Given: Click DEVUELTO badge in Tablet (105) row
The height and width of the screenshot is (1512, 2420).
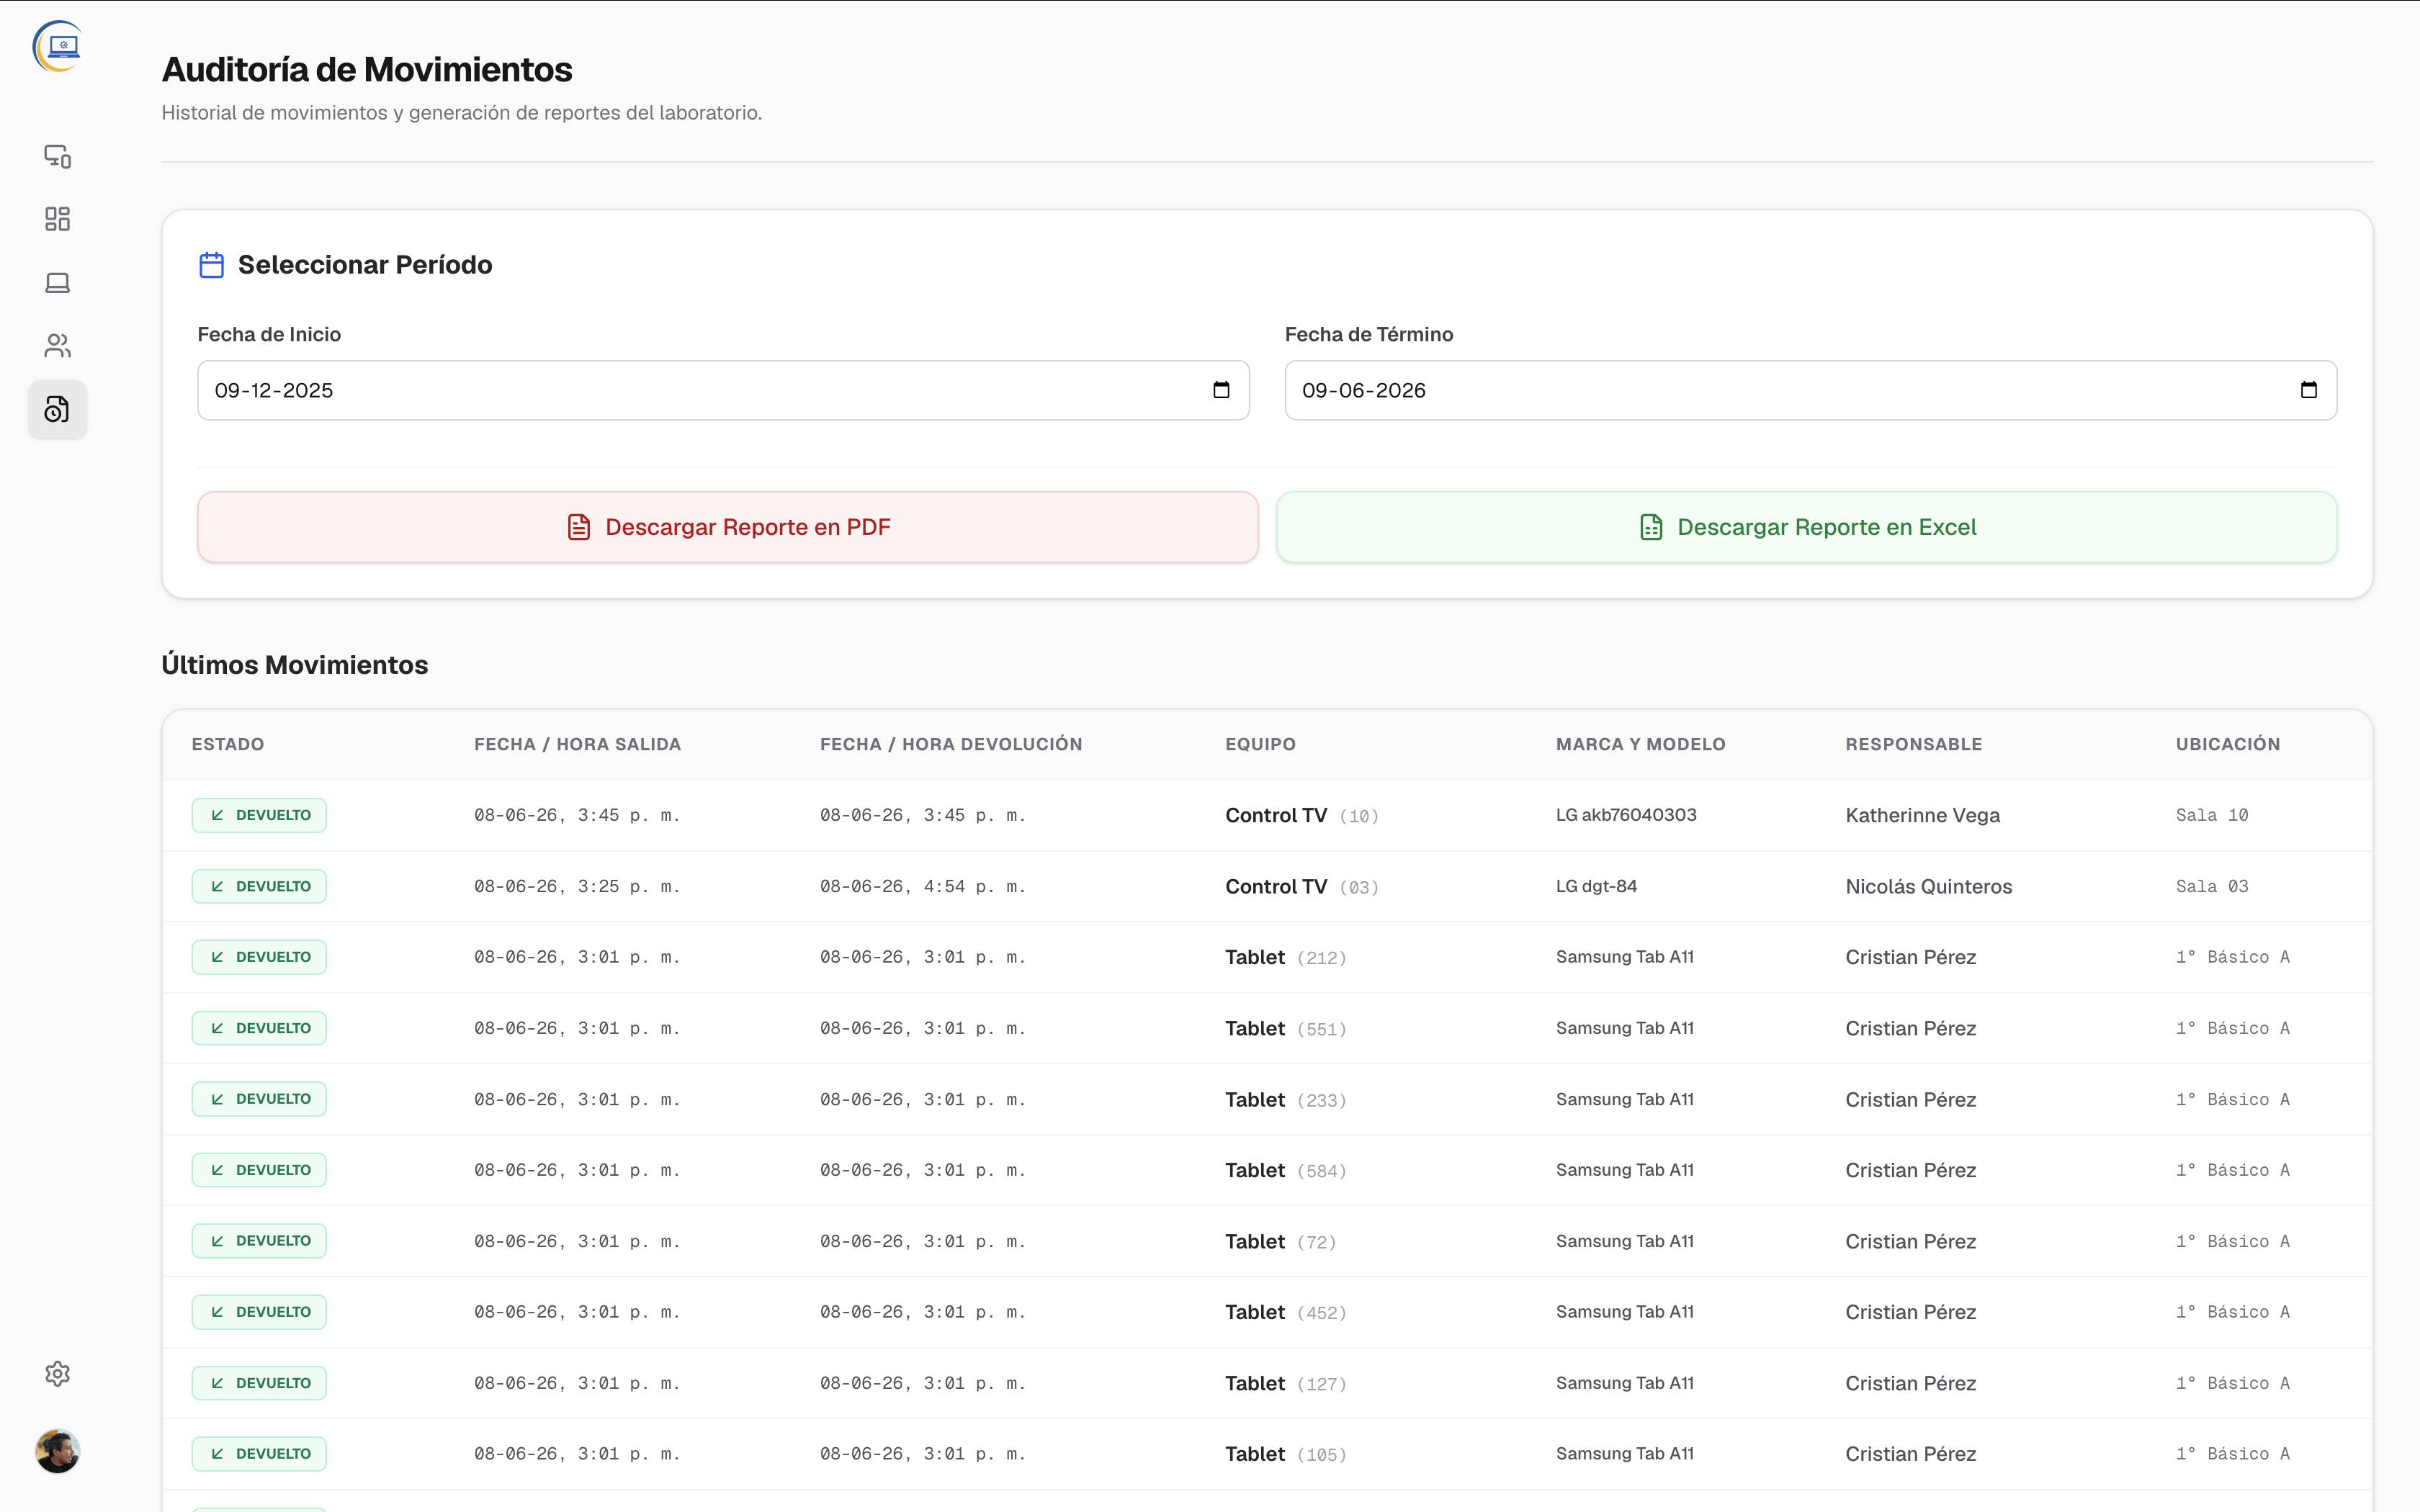Looking at the screenshot, I should (x=259, y=1454).
